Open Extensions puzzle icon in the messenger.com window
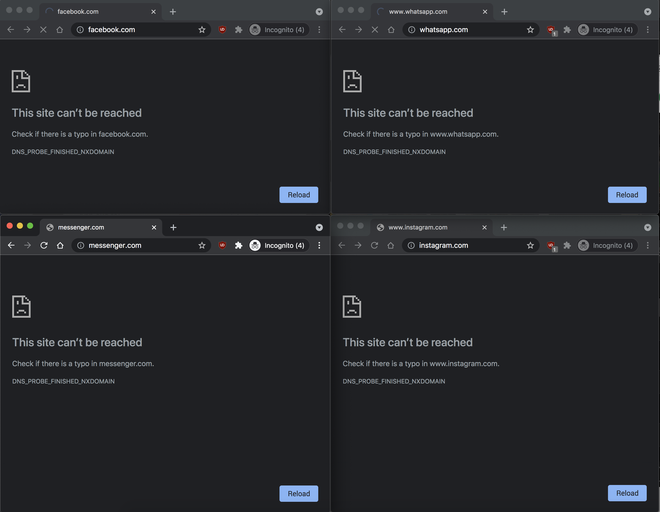This screenshot has width=660, height=512. pyautogui.click(x=238, y=245)
